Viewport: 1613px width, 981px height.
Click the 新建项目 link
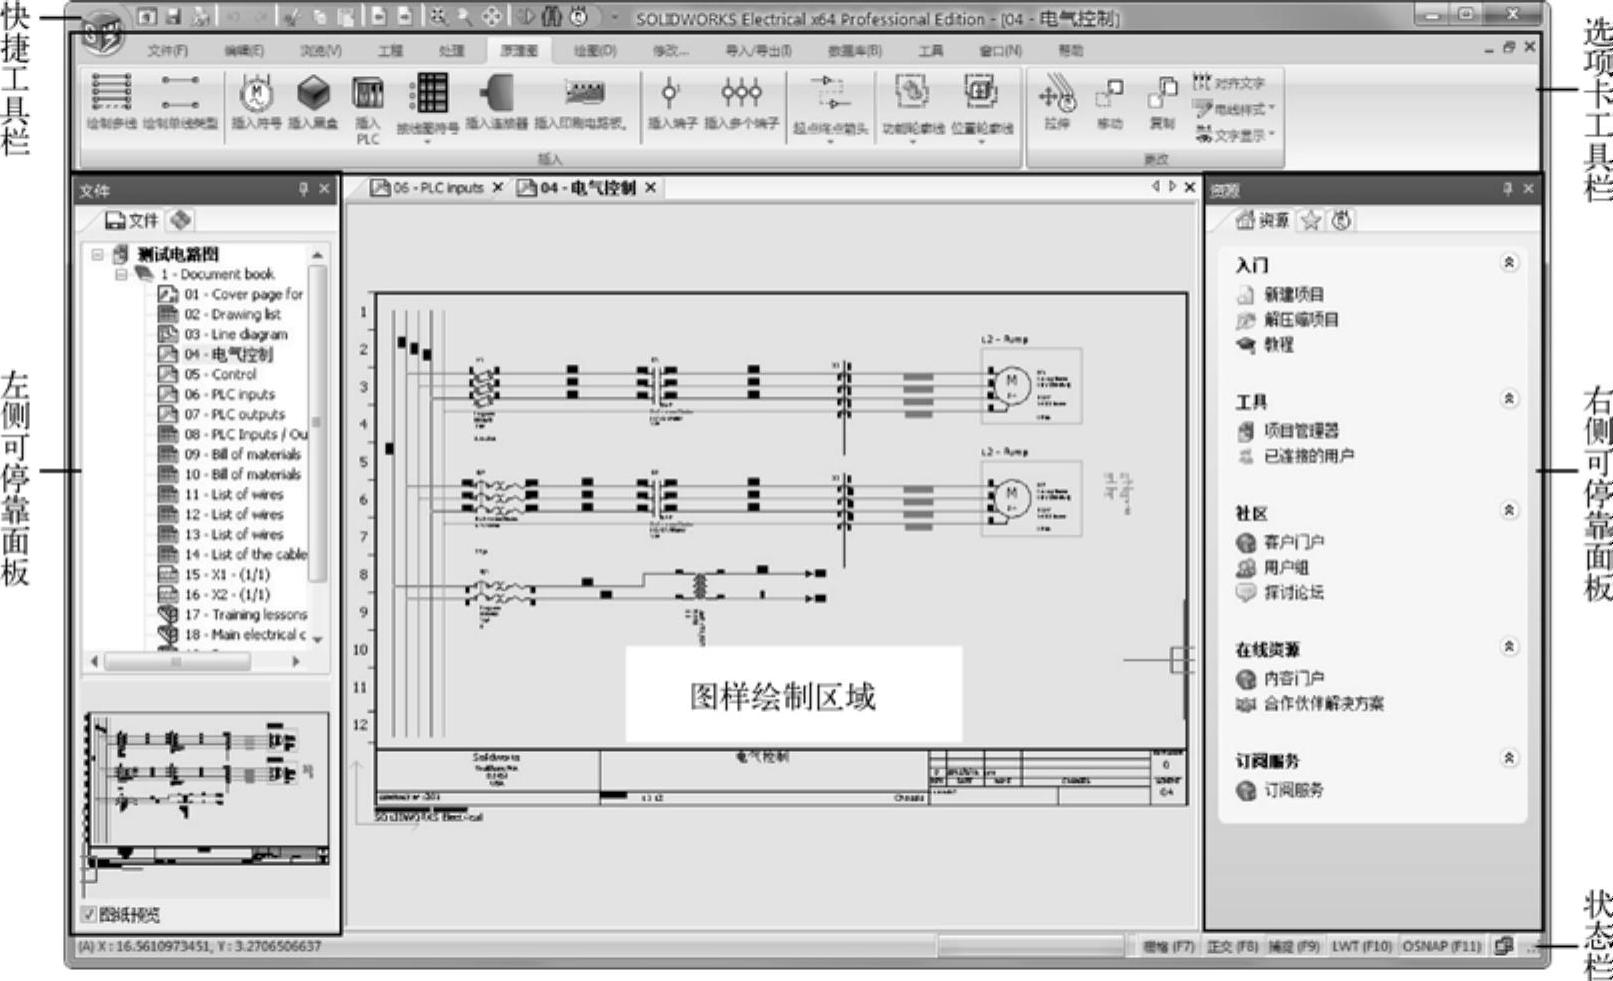(1294, 295)
